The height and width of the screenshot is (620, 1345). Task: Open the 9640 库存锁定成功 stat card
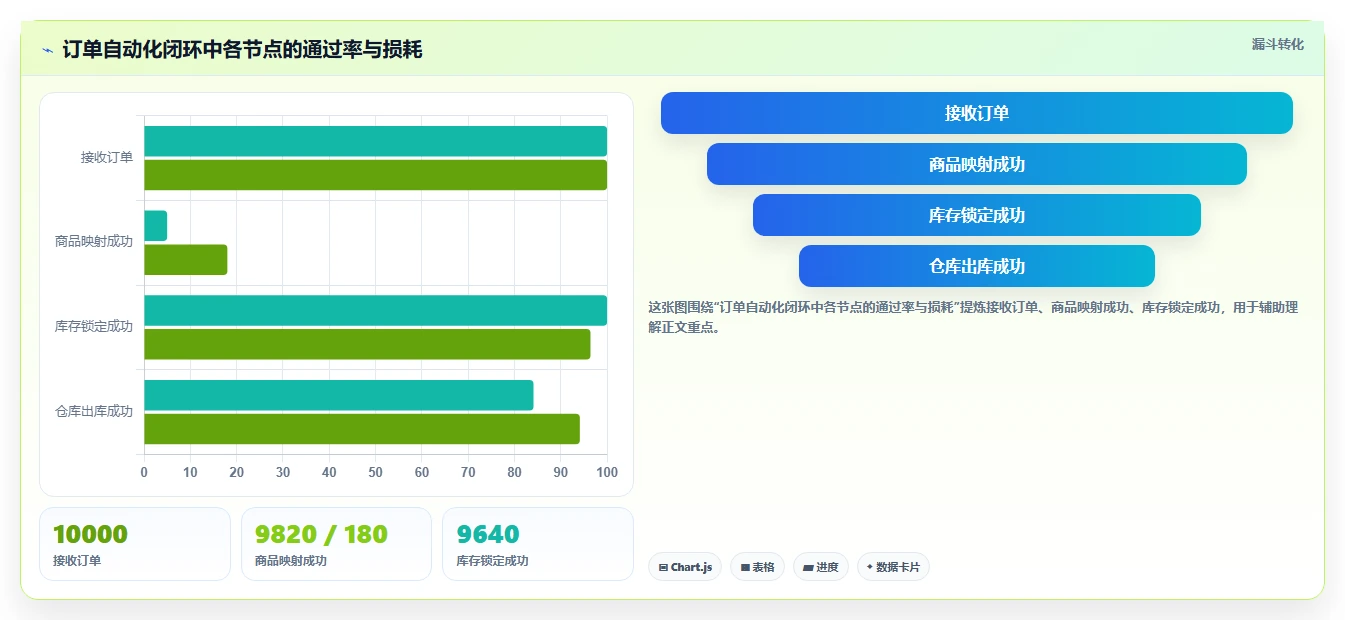[x=538, y=544]
